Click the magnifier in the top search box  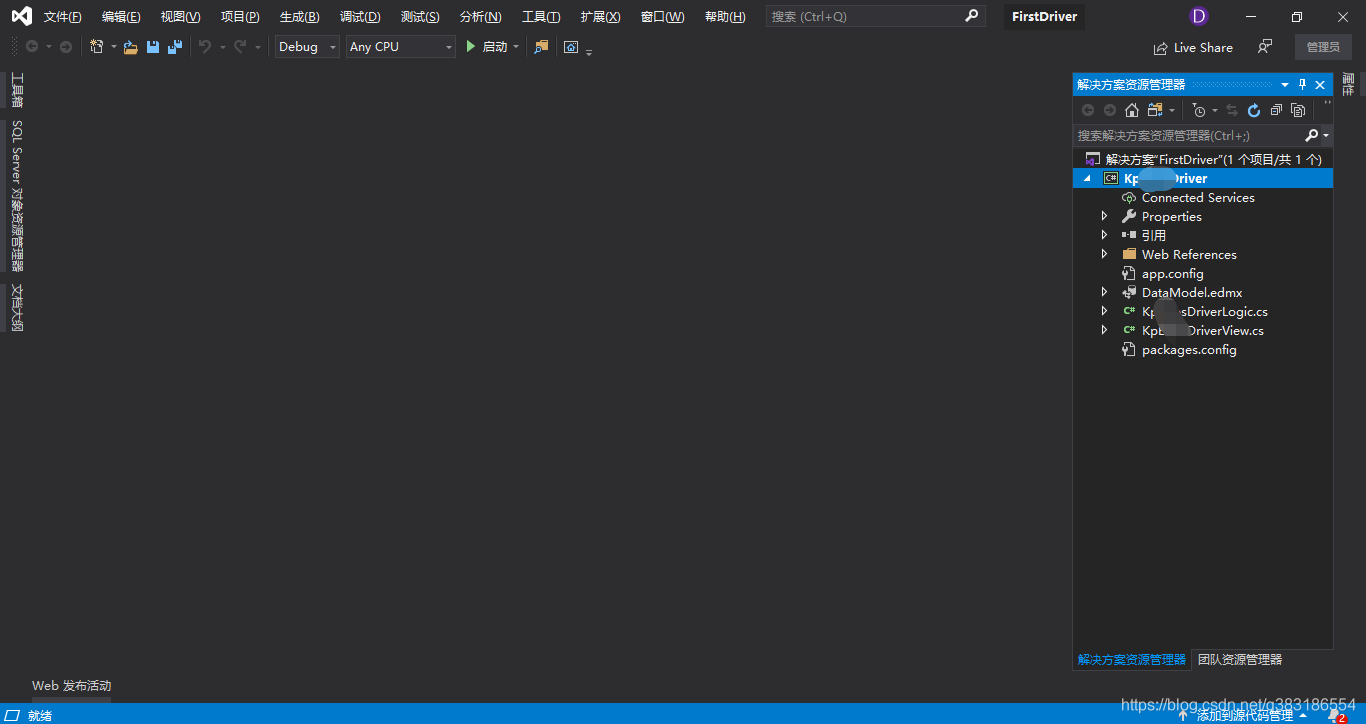(x=971, y=16)
